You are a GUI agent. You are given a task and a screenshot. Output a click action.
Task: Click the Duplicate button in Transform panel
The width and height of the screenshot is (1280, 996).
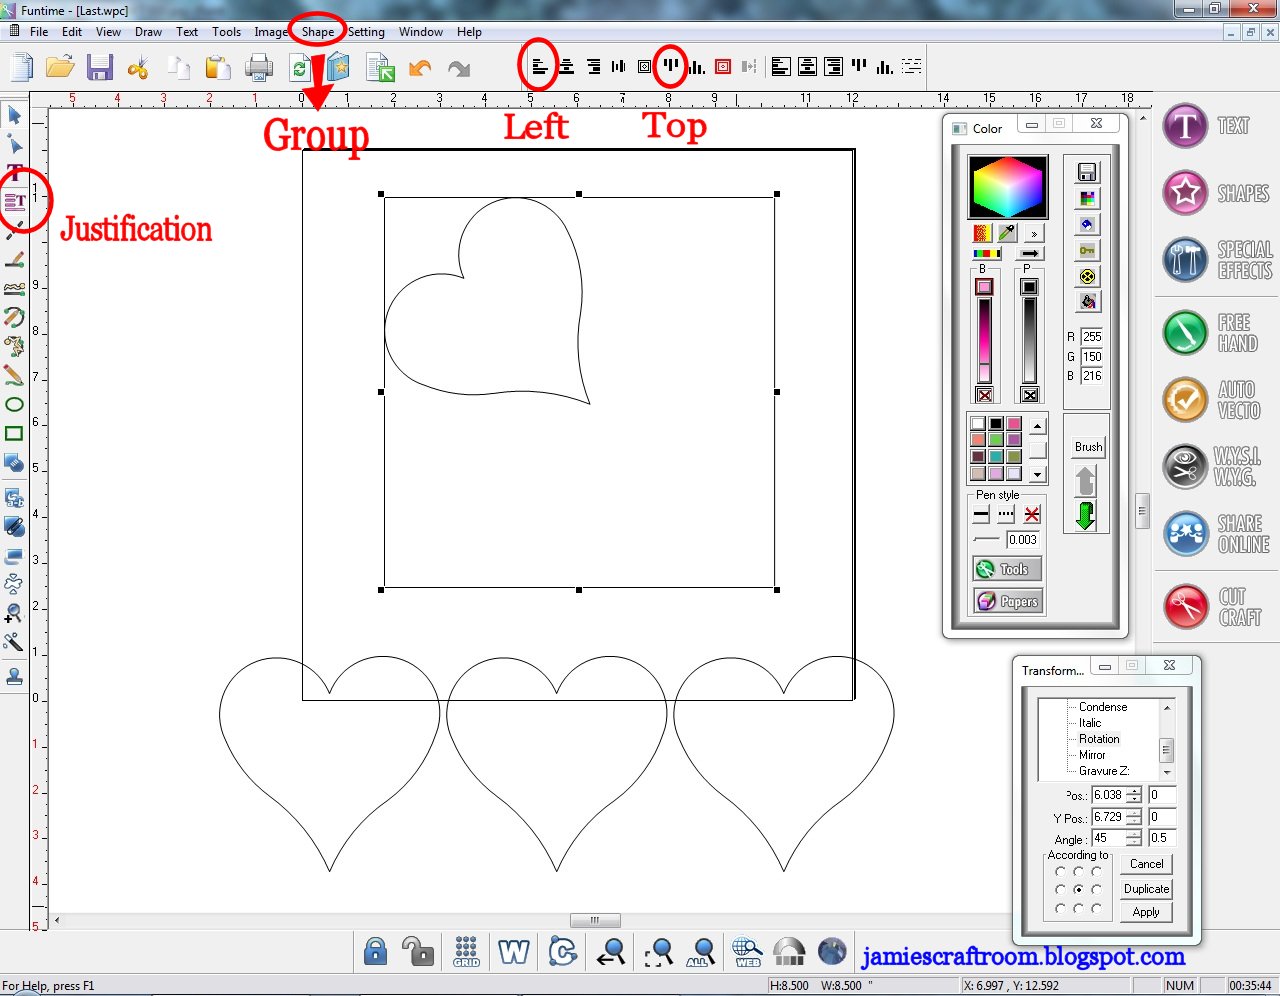point(1146,888)
